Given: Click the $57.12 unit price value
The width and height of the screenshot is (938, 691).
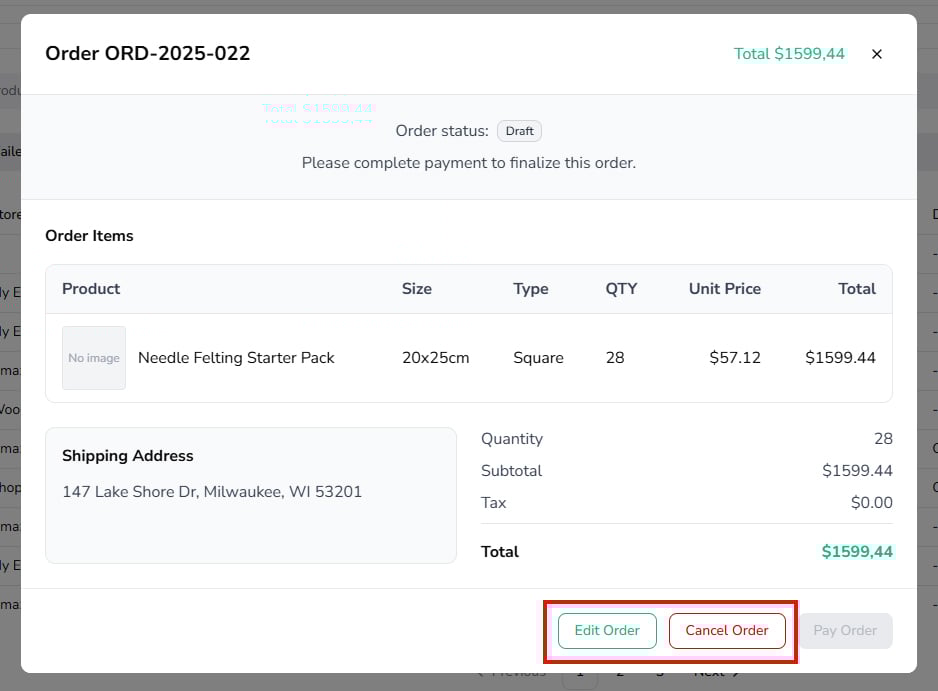Looking at the screenshot, I should tap(735, 358).
